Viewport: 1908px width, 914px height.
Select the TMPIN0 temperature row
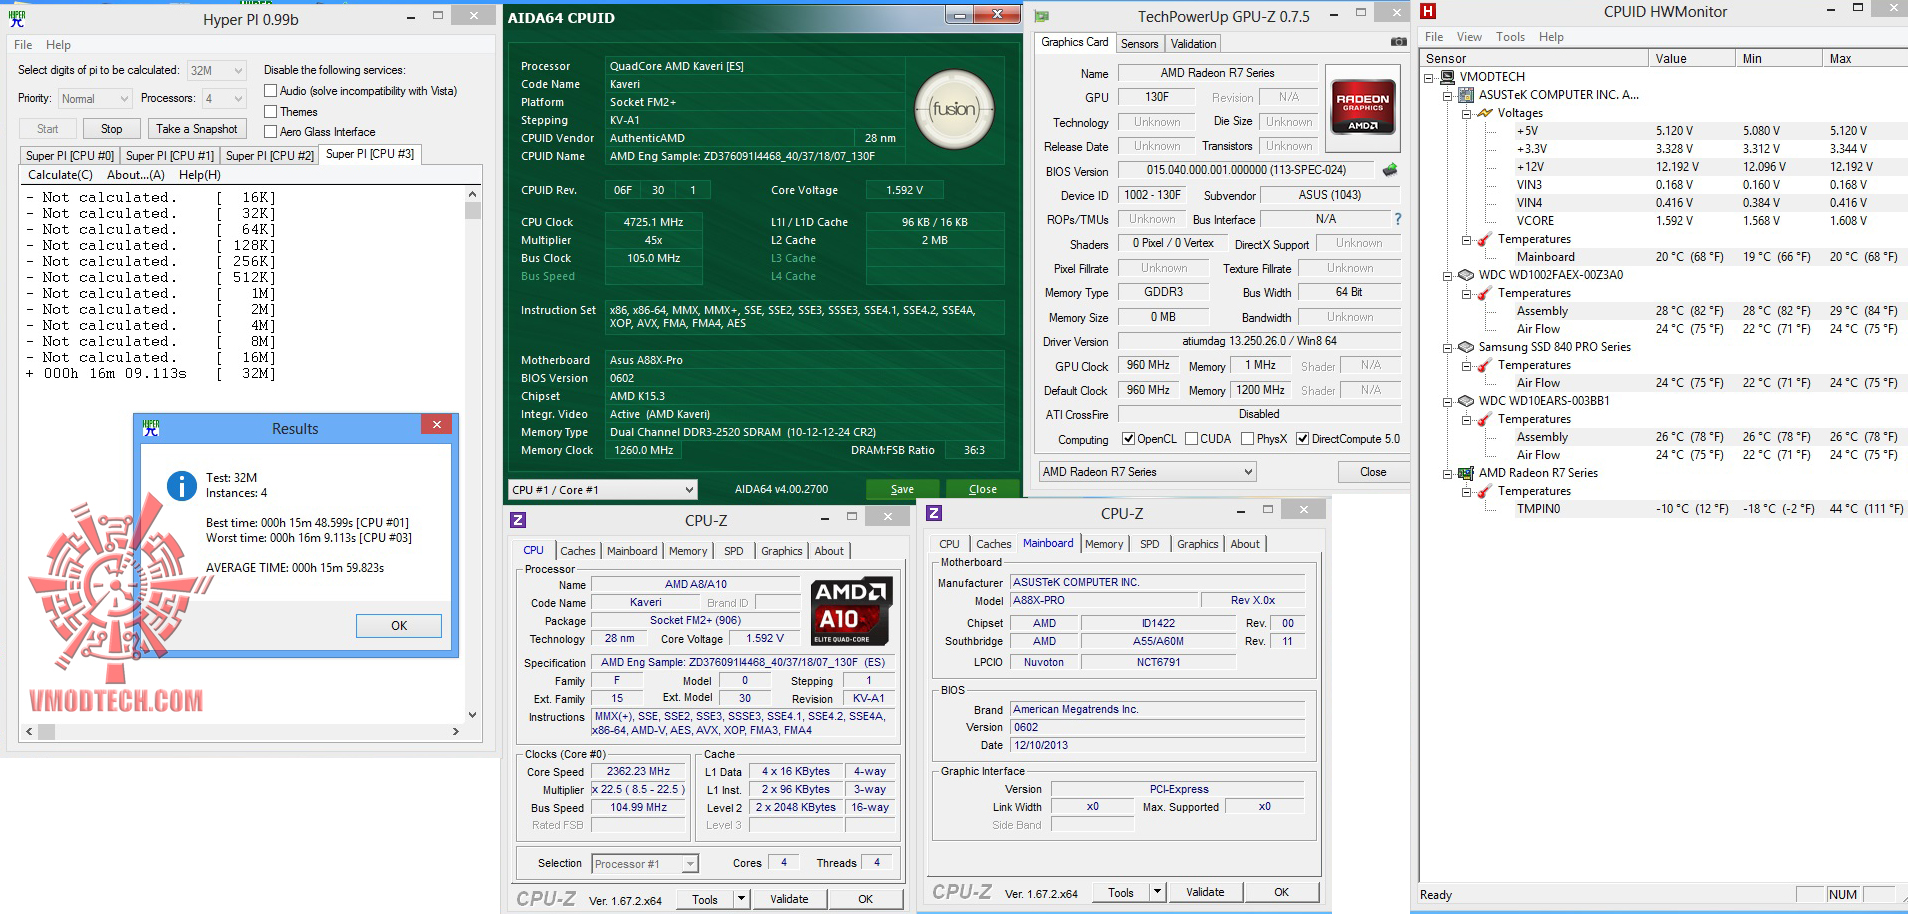[1662, 509]
